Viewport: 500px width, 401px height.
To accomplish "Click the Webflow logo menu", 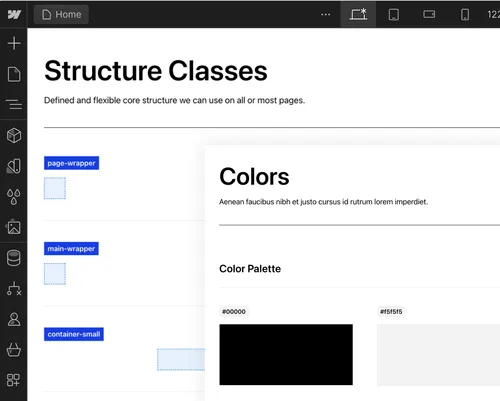I will point(14,14).
